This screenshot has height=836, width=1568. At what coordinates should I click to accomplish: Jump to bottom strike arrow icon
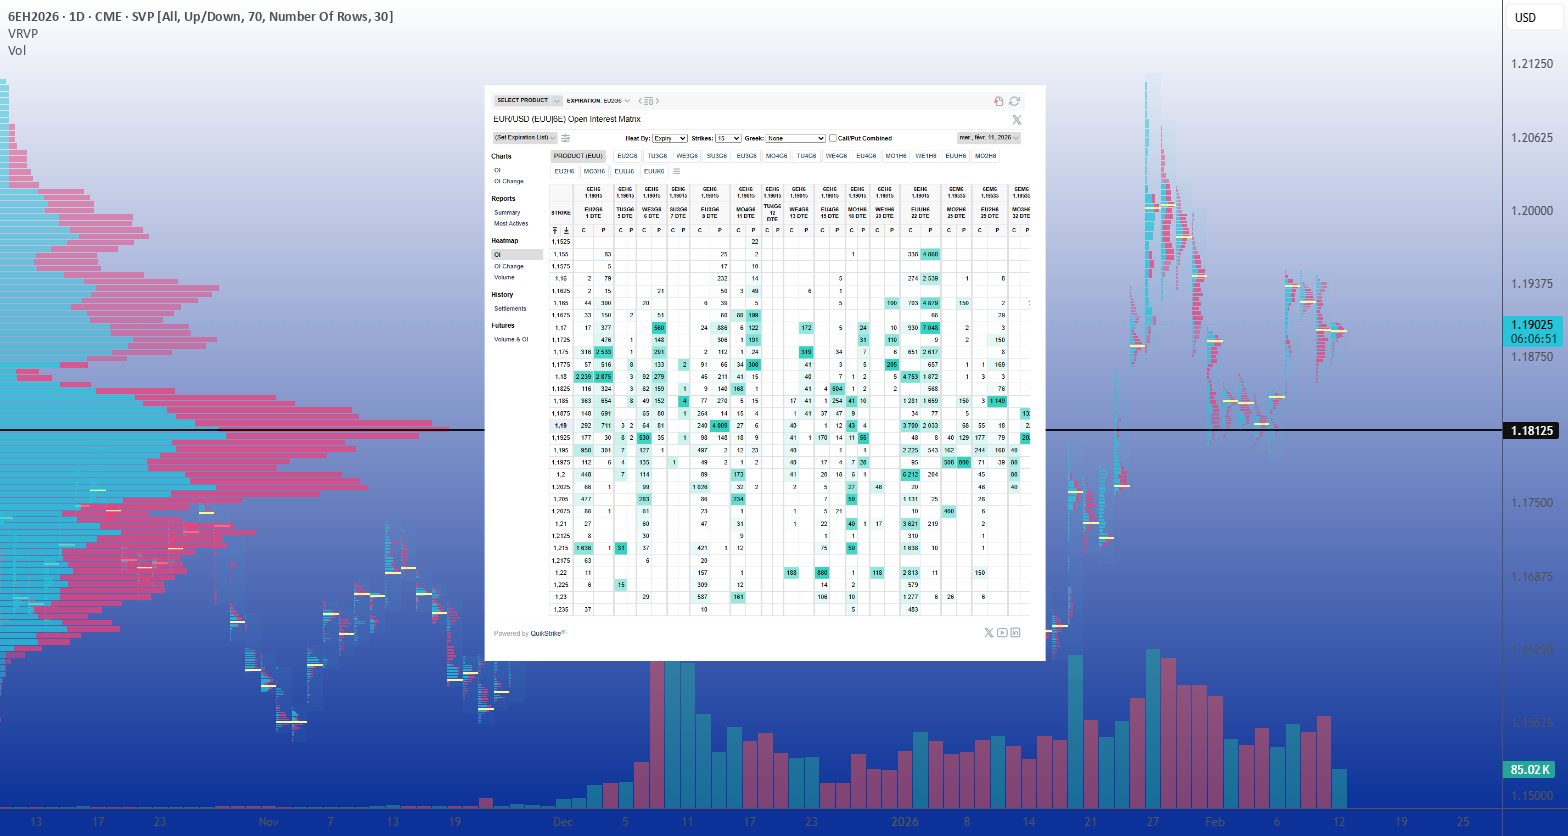tap(566, 230)
